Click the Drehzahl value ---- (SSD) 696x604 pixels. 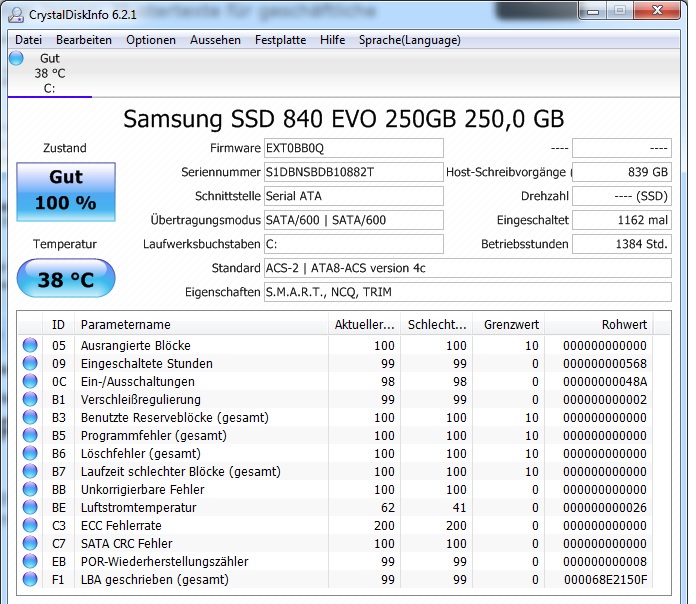[622, 196]
